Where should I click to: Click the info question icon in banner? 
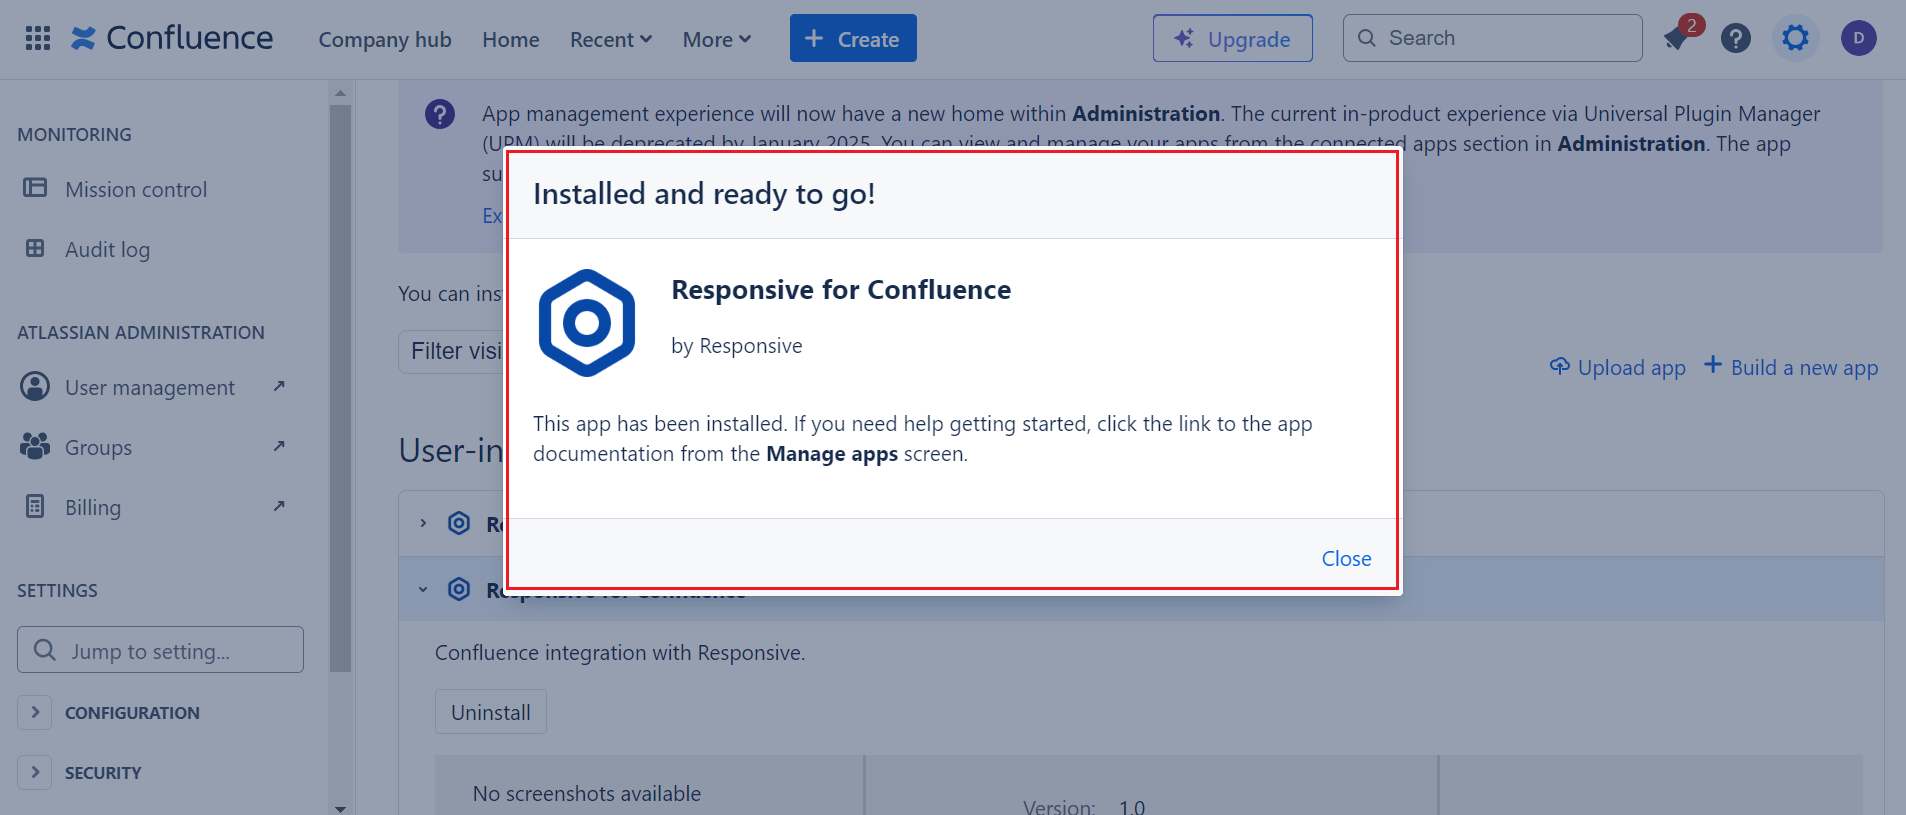click(x=440, y=114)
